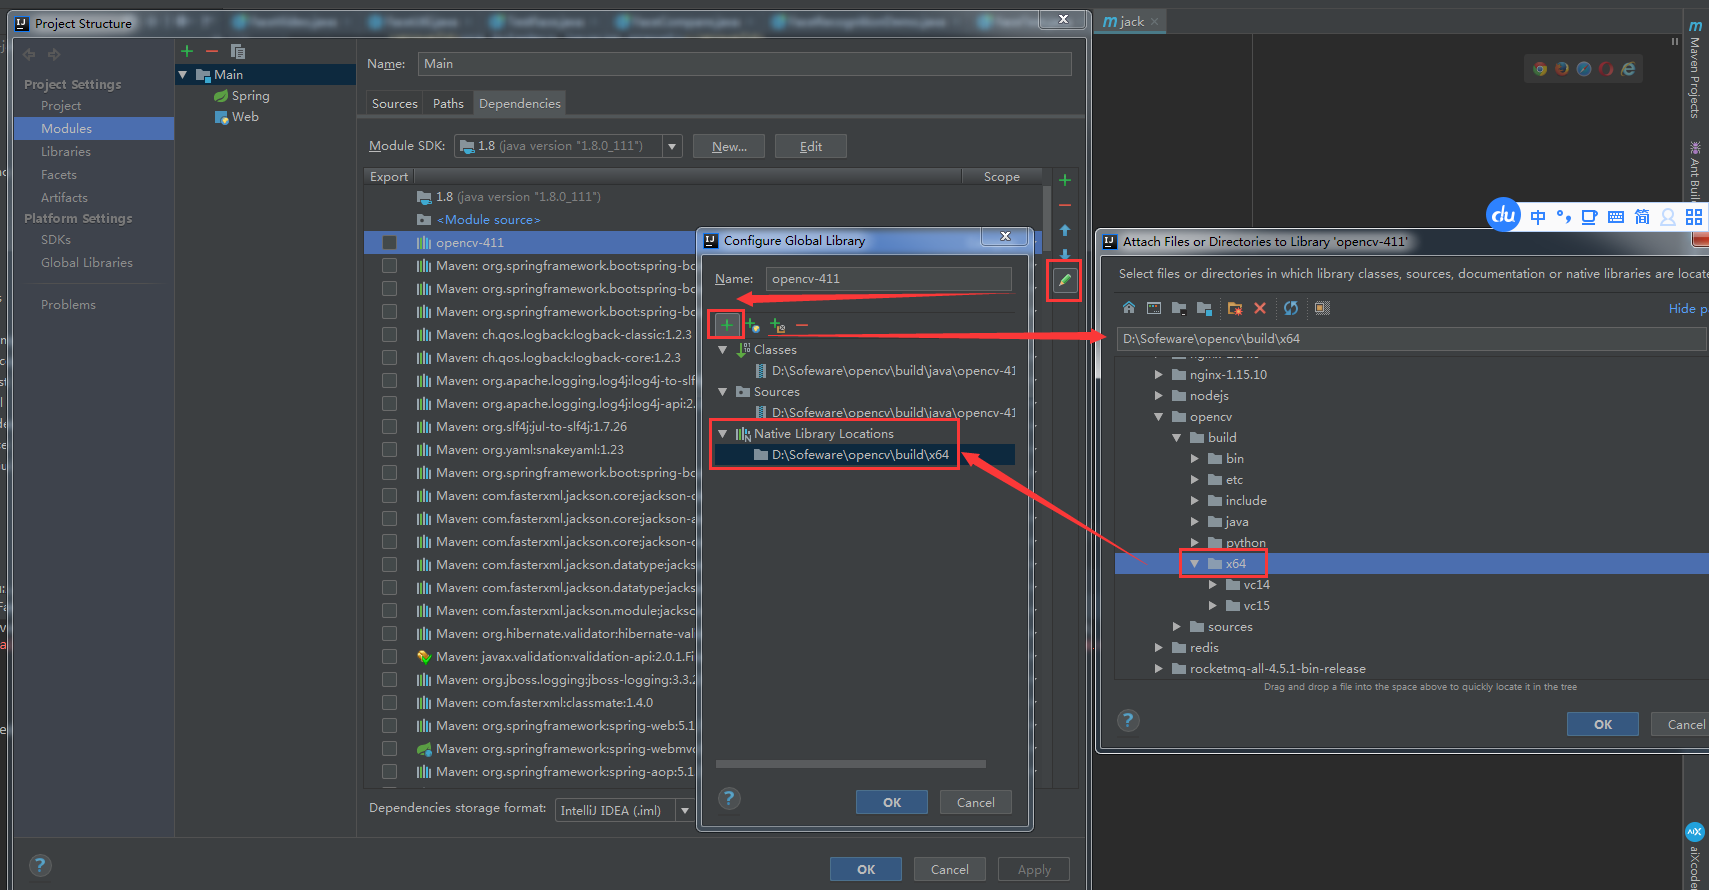
Task: Click the project directory icon in Attach Files
Action: coord(1179,308)
